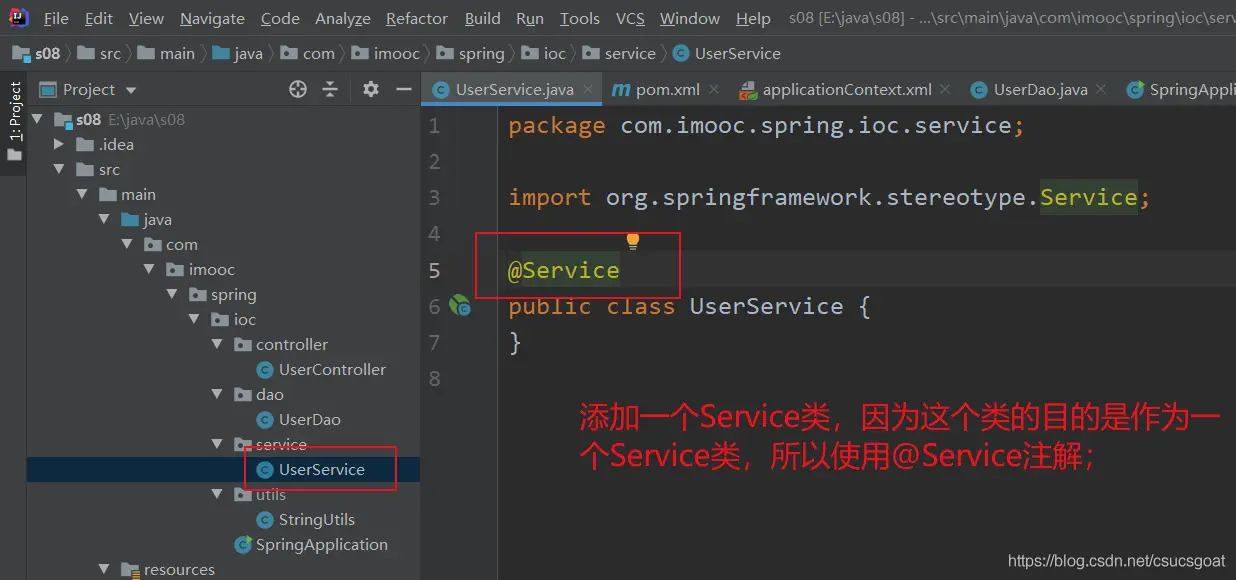
Task: Hide the Project panel with minimize icon
Action: (404, 90)
